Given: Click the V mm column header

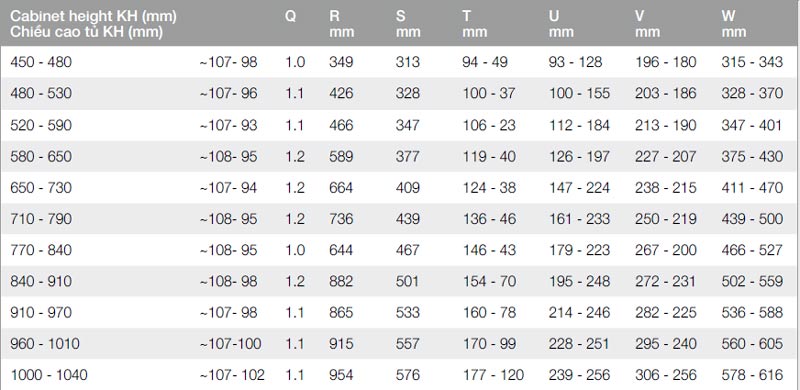Looking at the screenshot, I should click(647, 24).
